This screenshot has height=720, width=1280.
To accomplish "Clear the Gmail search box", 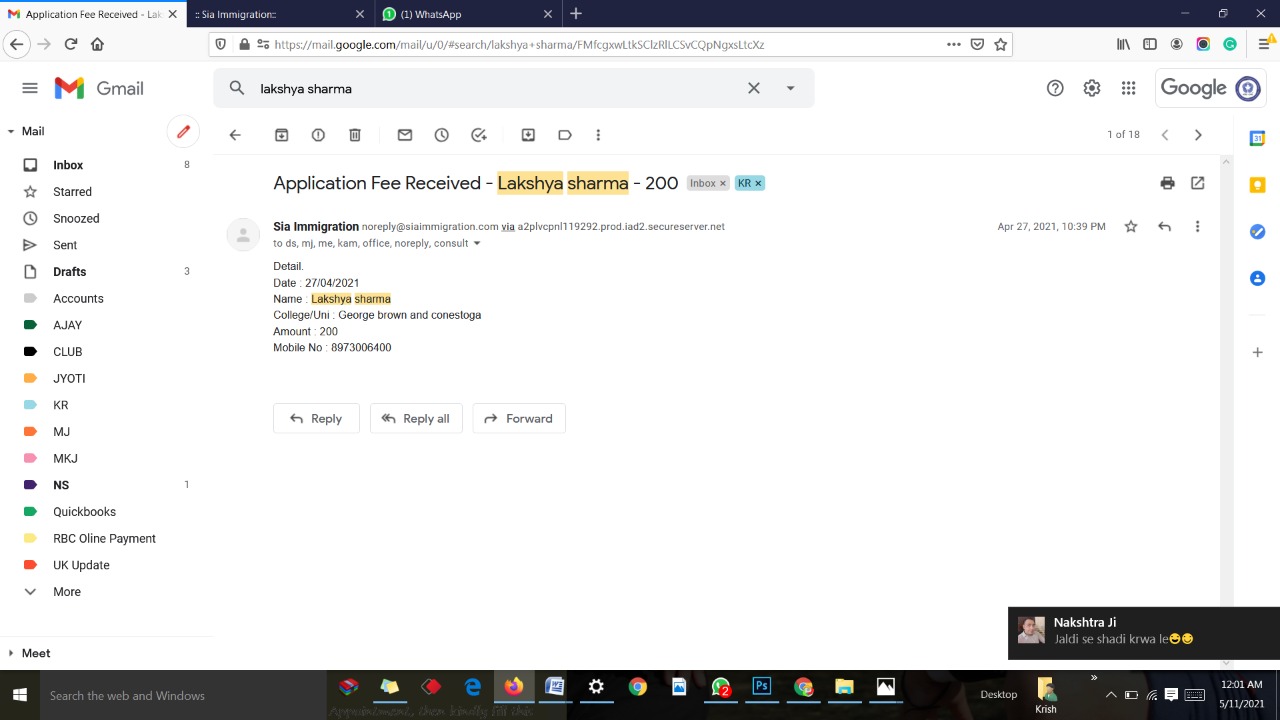I will 754,88.
